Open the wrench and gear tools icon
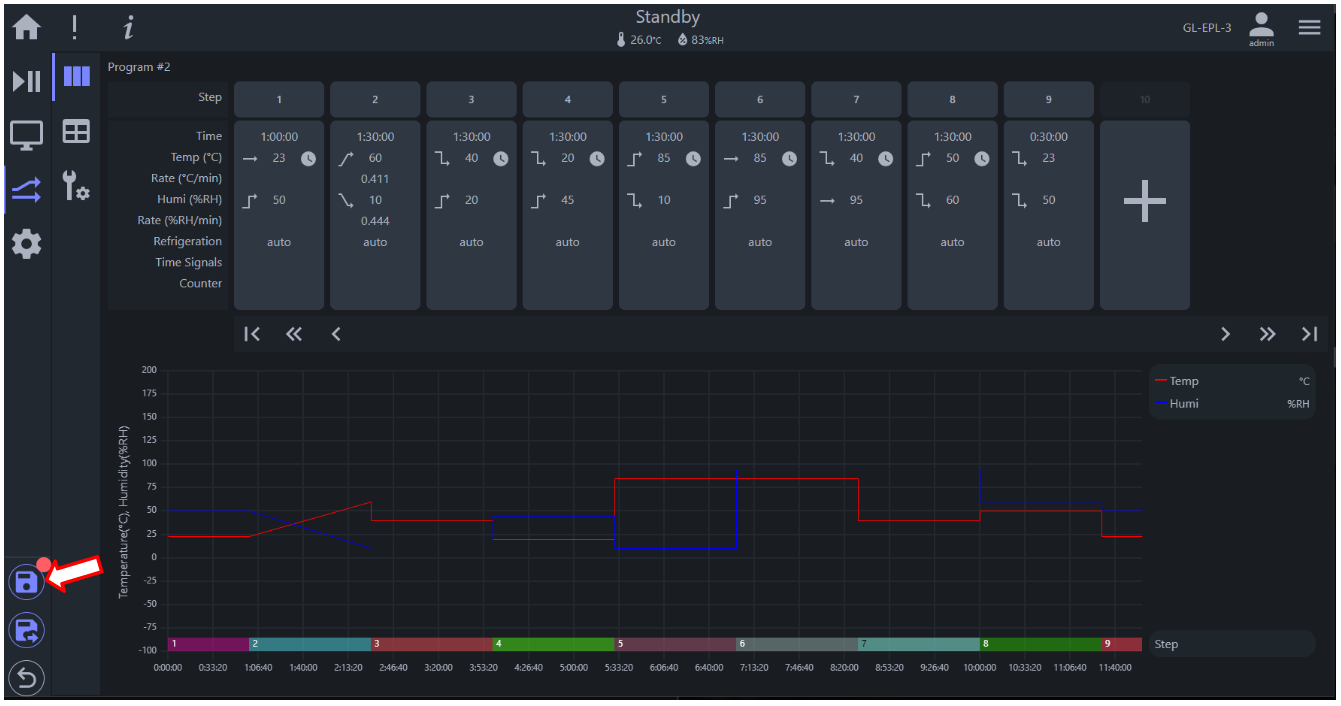This screenshot has width=1341, height=706. (77, 185)
